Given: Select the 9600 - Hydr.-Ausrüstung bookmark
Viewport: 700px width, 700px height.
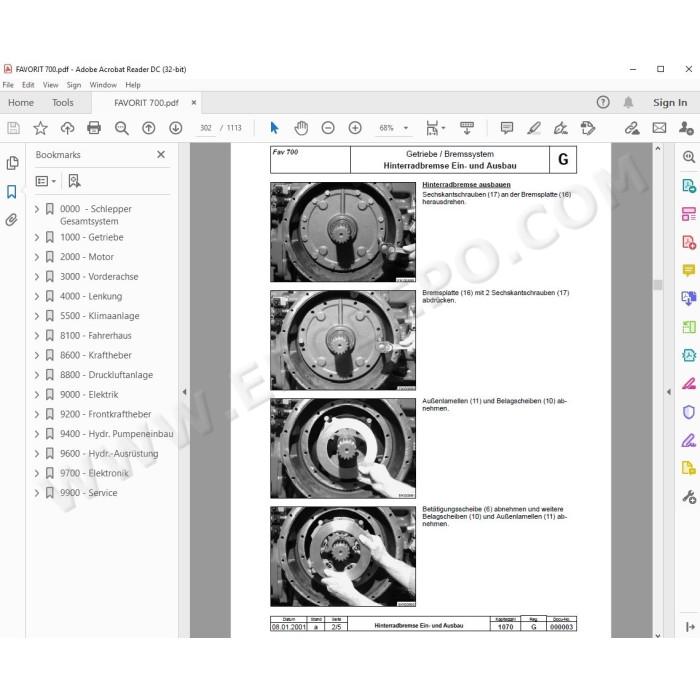Looking at the screenshot, I should [x=109, y=453].
